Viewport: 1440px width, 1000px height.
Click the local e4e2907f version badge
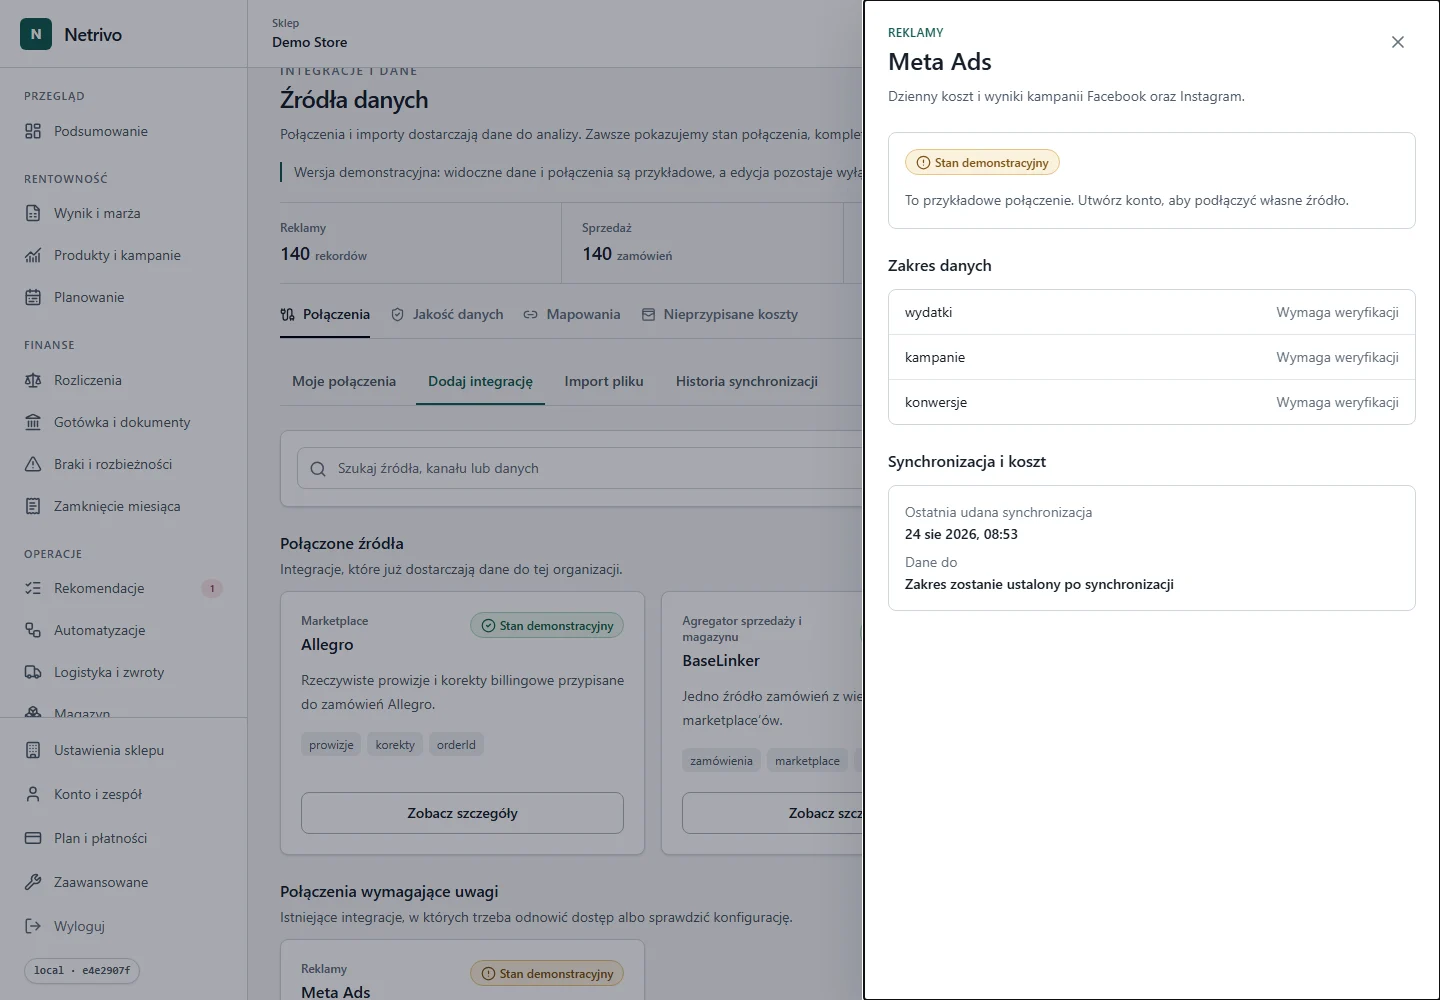[x=82, y=970]
